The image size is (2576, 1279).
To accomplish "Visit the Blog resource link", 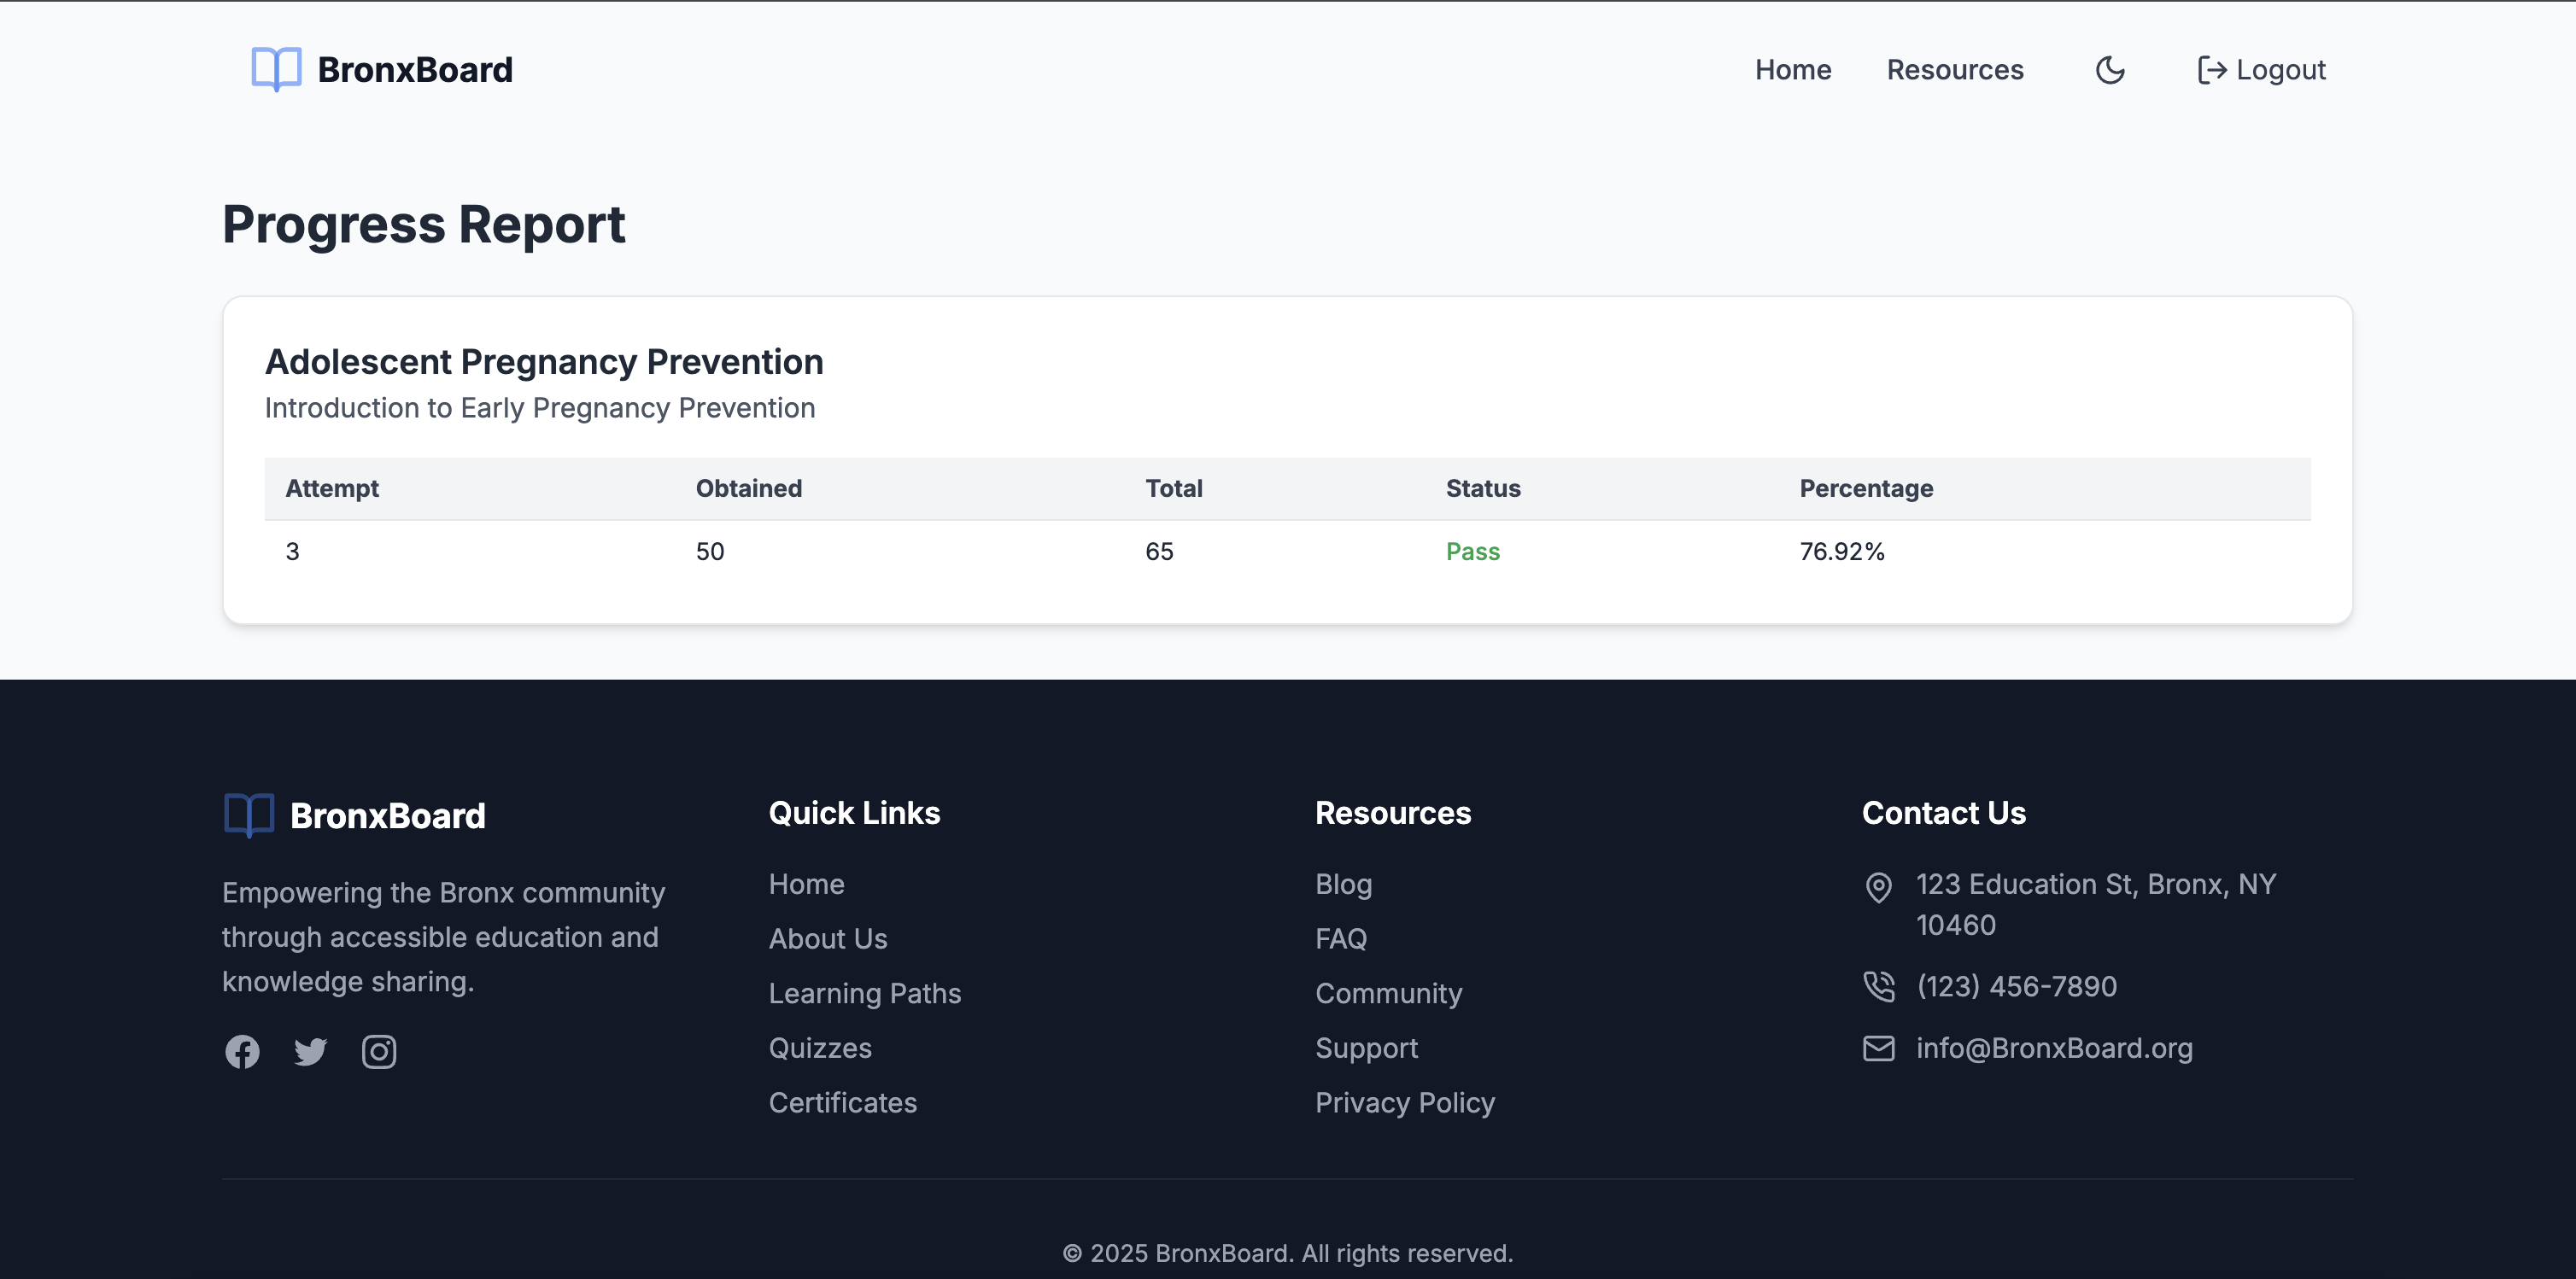I will 1343,884.
